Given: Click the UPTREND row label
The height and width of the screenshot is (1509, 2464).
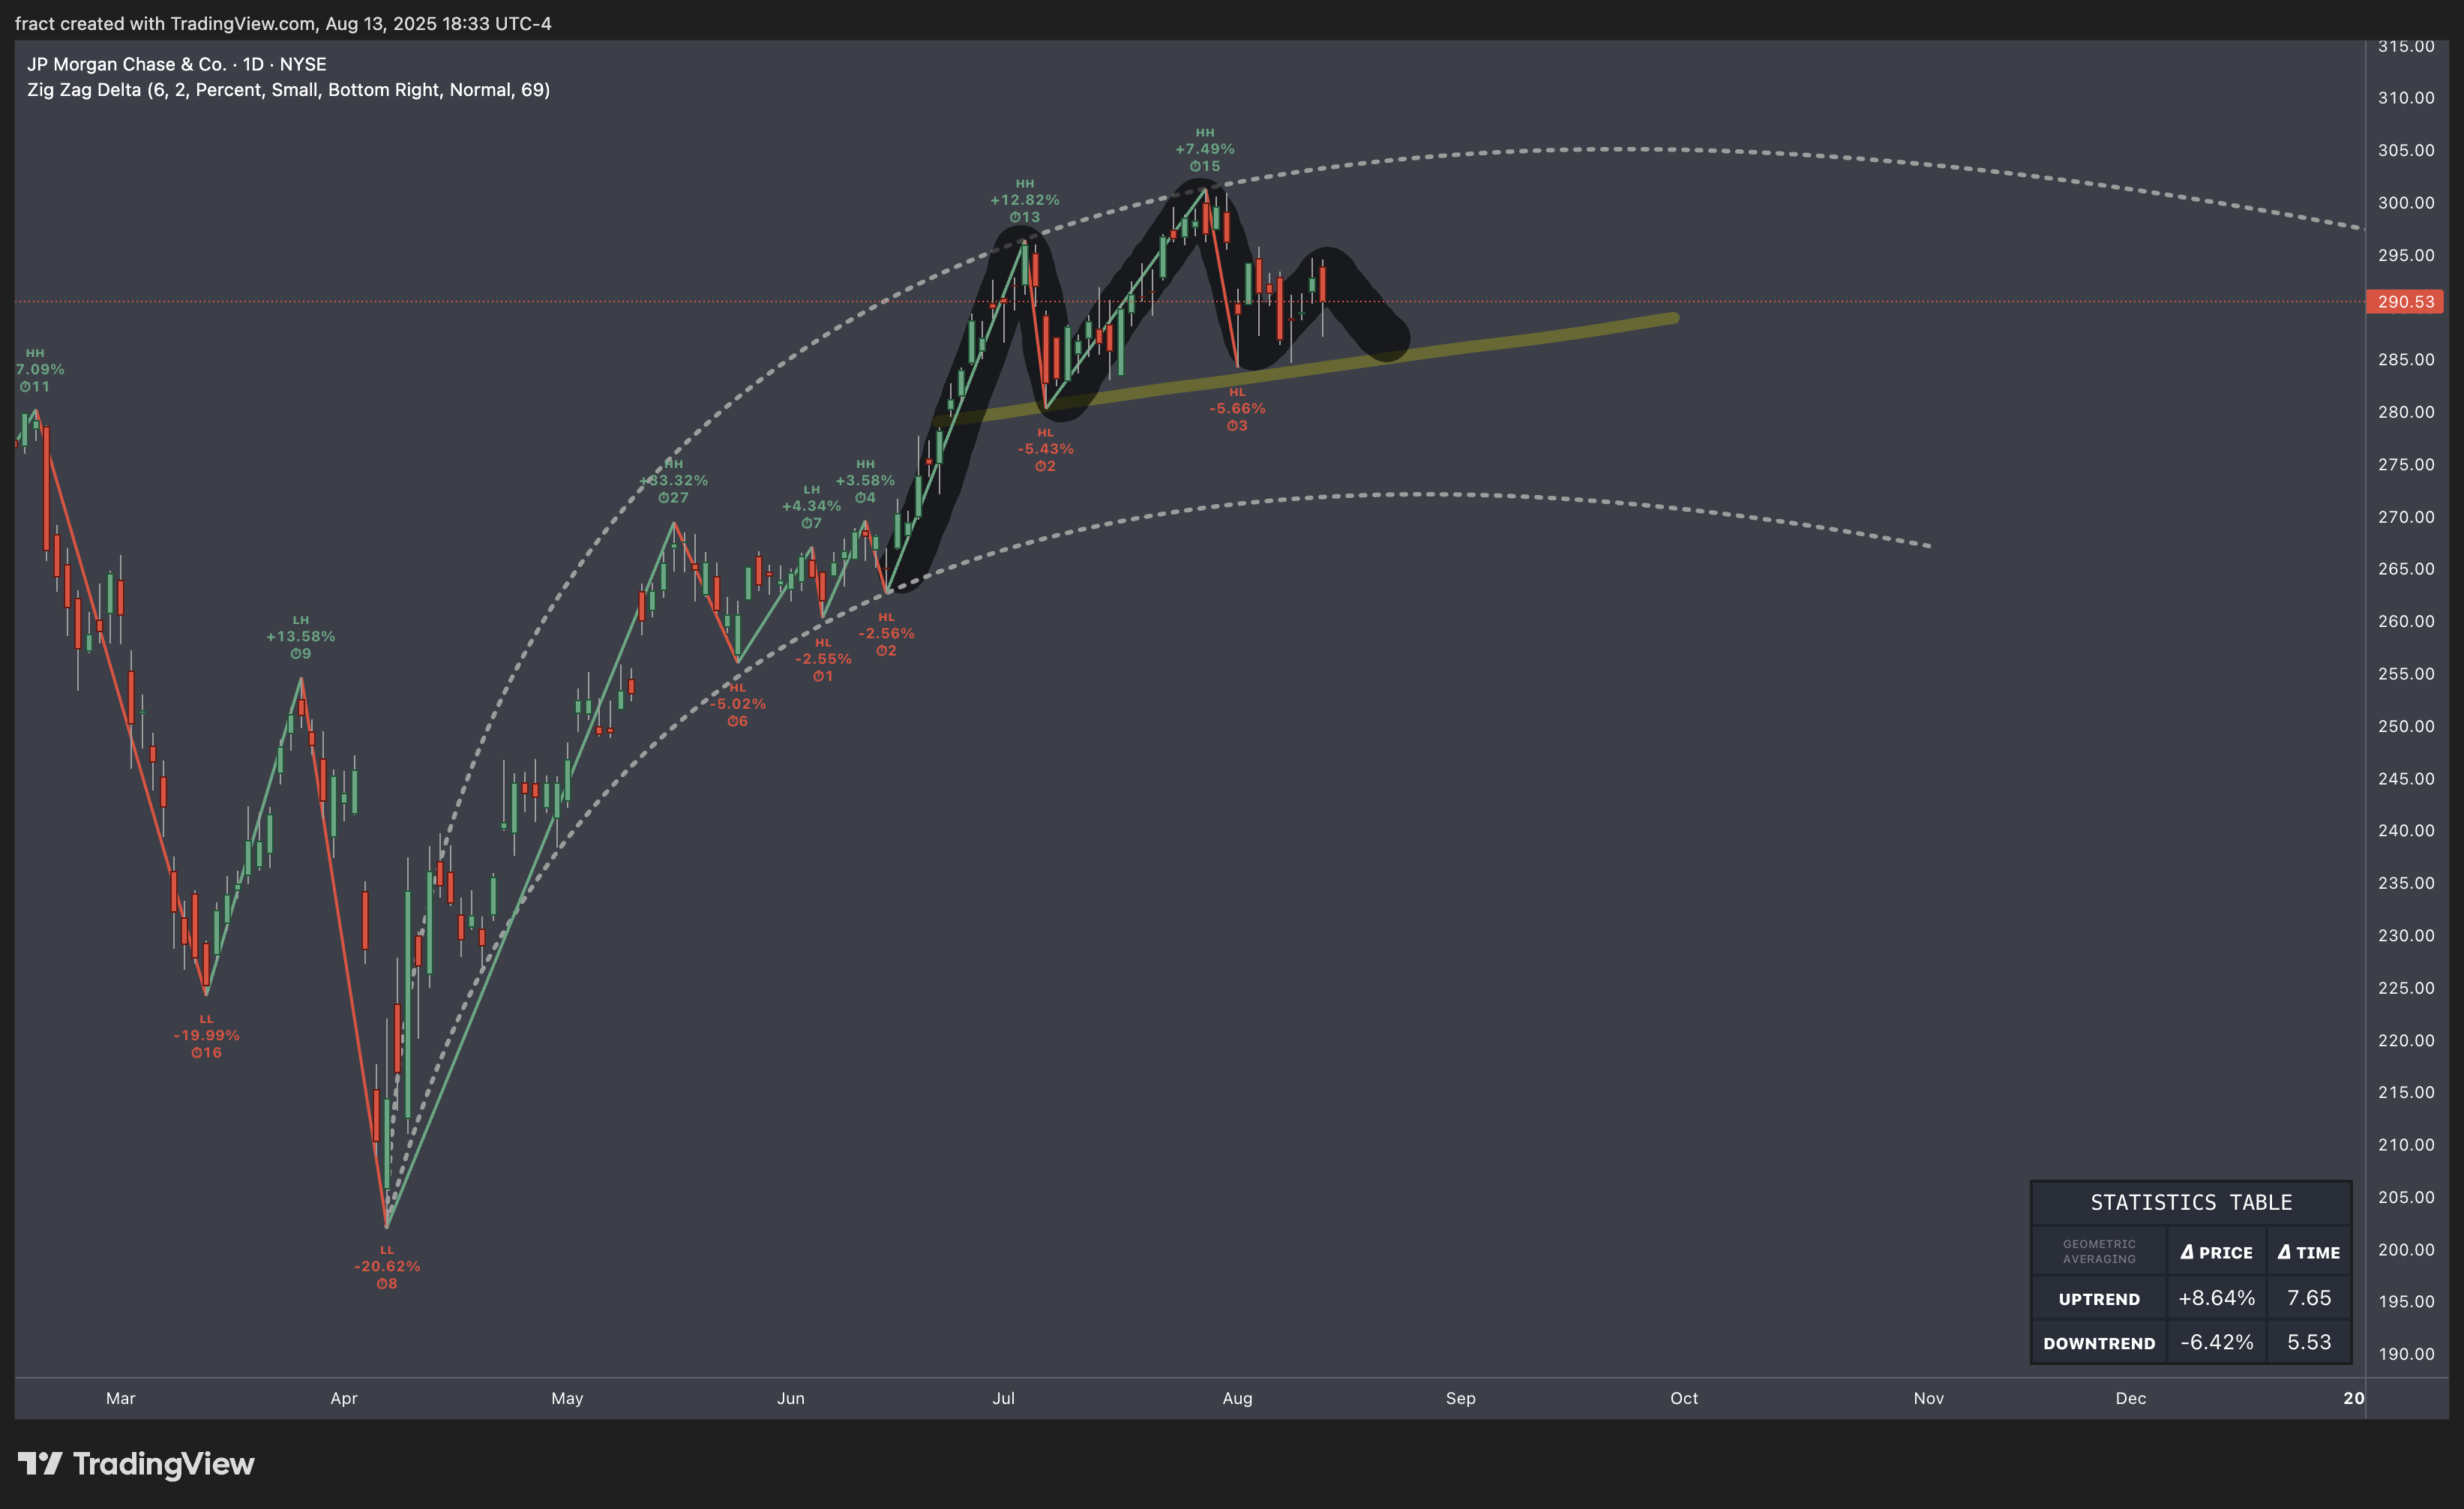Looking at the screenshot, I should 2099,1299.
